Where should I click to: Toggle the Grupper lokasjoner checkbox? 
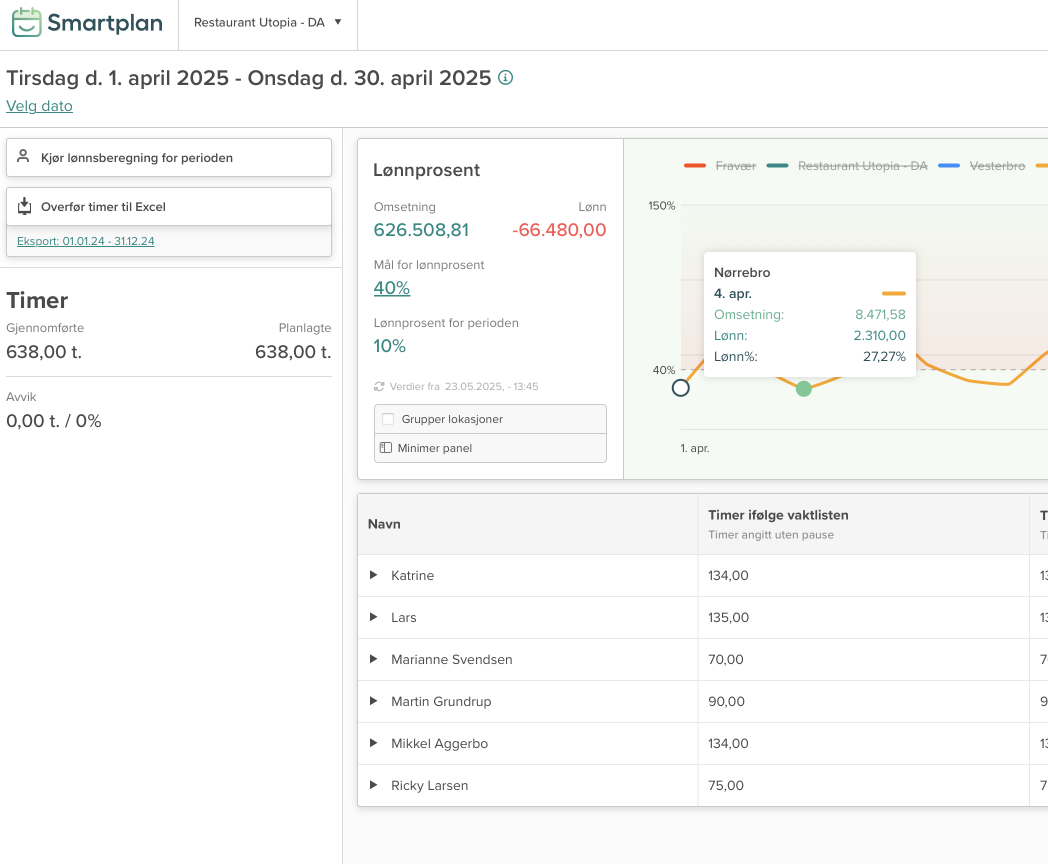(x=388, y=419)
